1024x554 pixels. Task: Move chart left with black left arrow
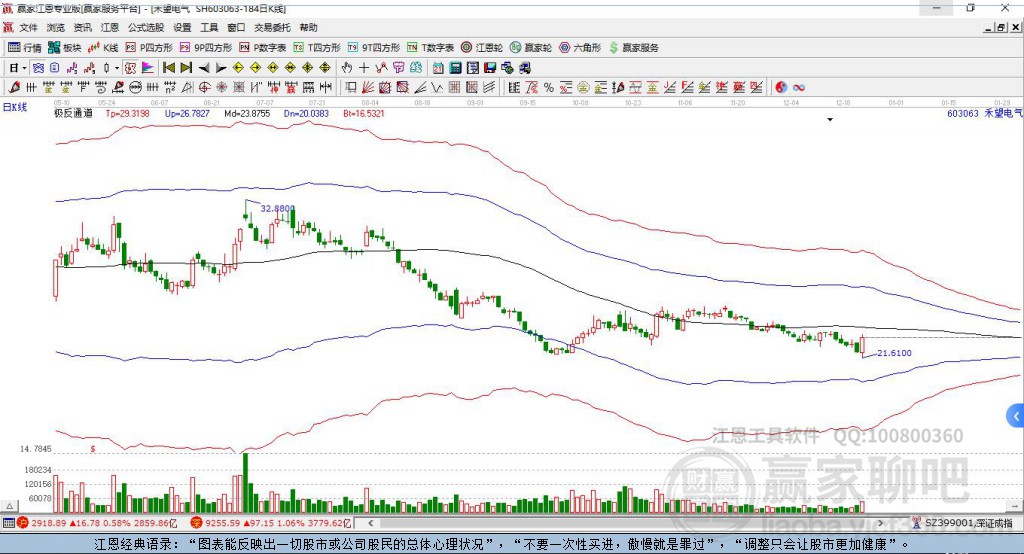pos(204,68)
